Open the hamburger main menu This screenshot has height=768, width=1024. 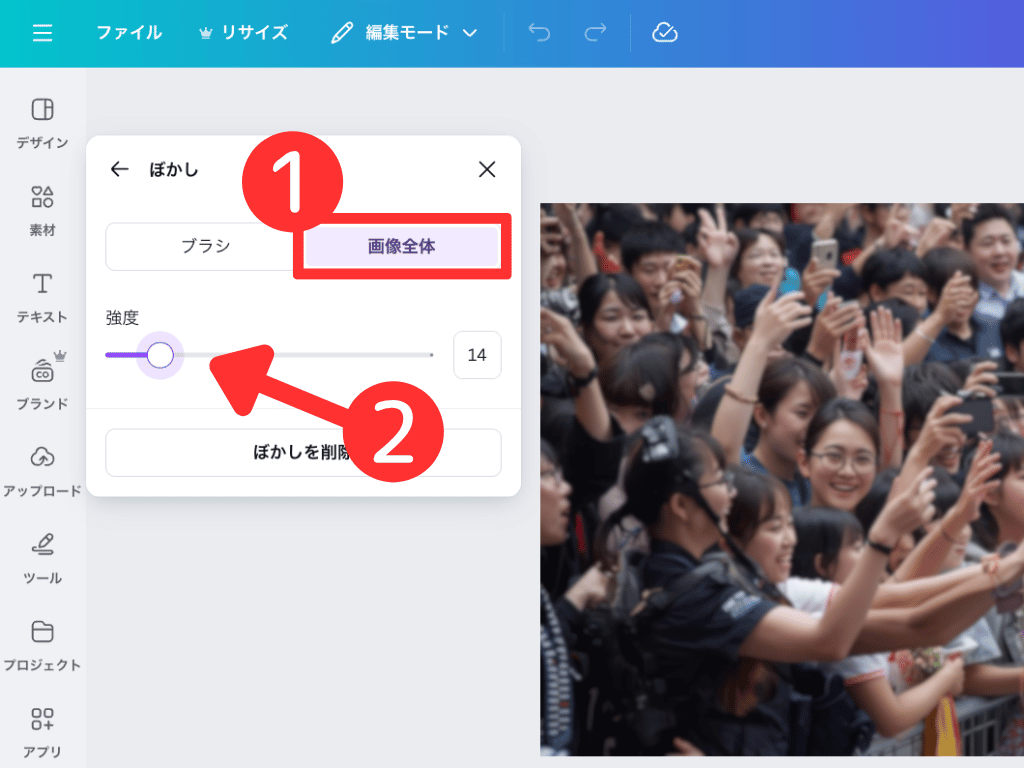coord(42,33)
